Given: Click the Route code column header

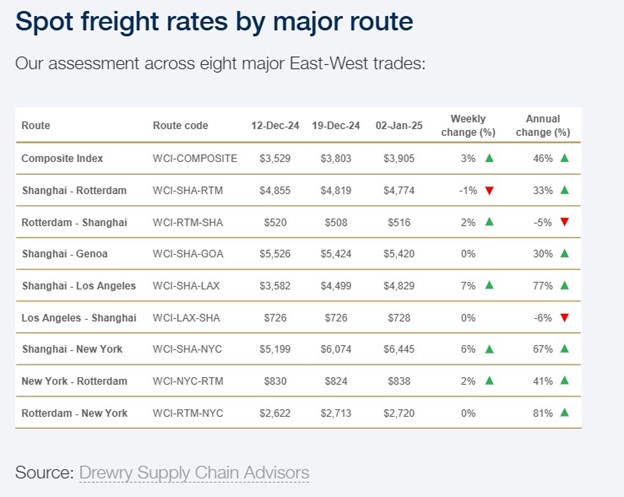Looking at the screenshot, I should 180,126.
